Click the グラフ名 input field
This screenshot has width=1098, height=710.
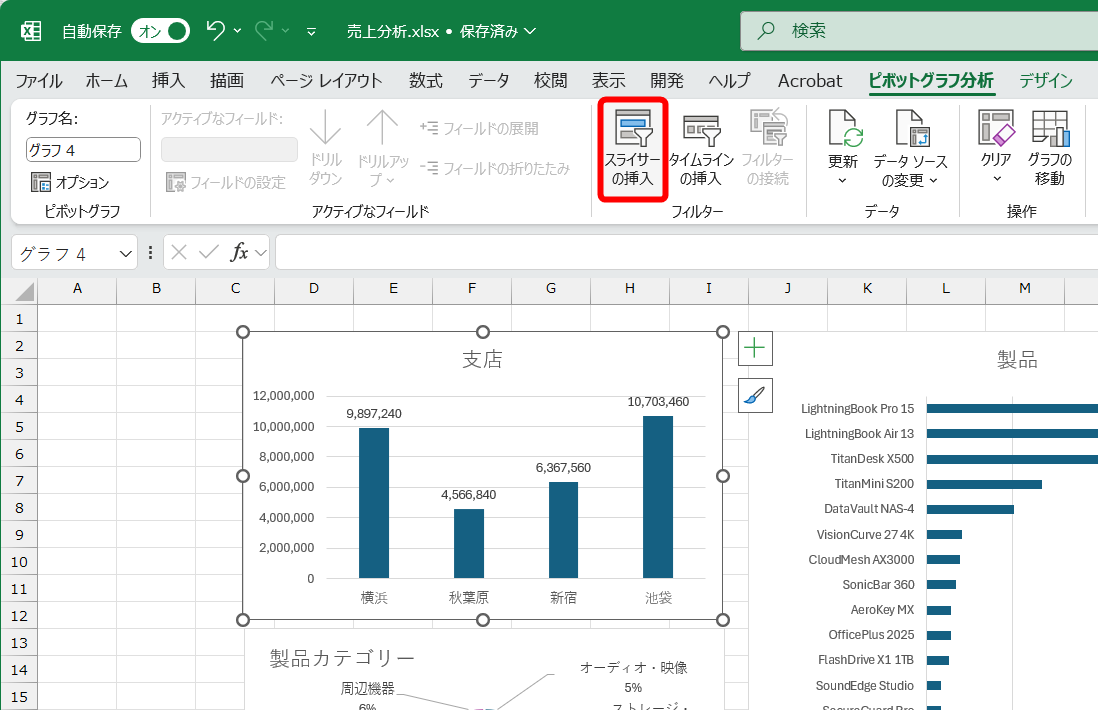83,150
